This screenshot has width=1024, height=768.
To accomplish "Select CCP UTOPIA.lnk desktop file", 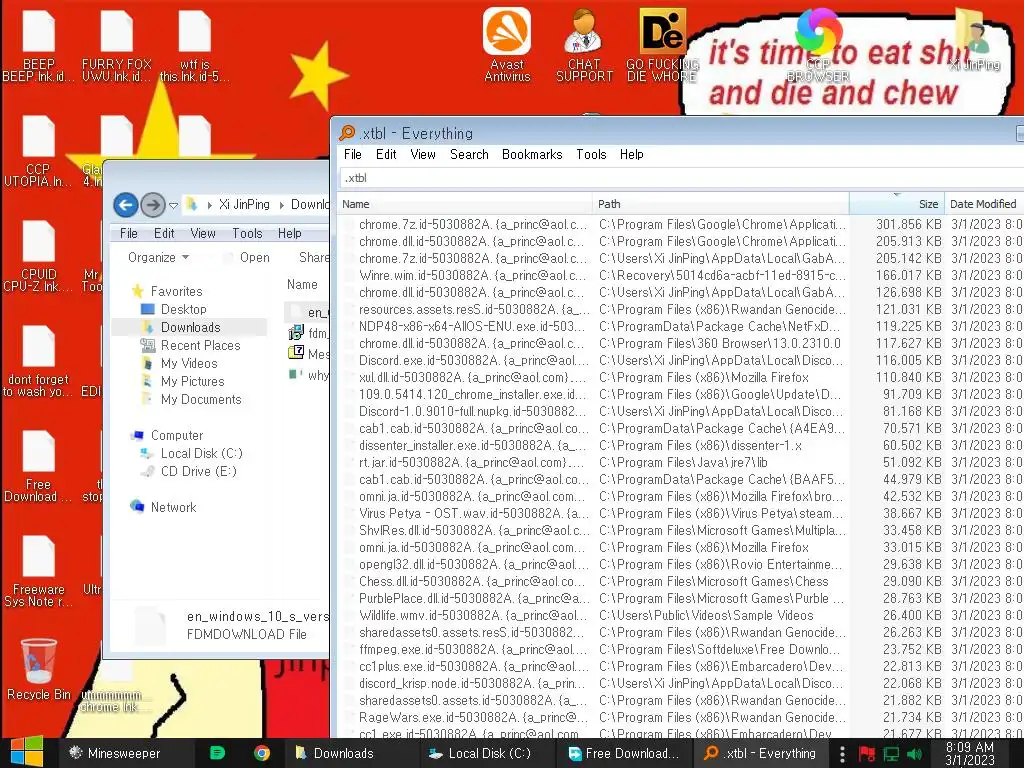I will pos(39,150).
